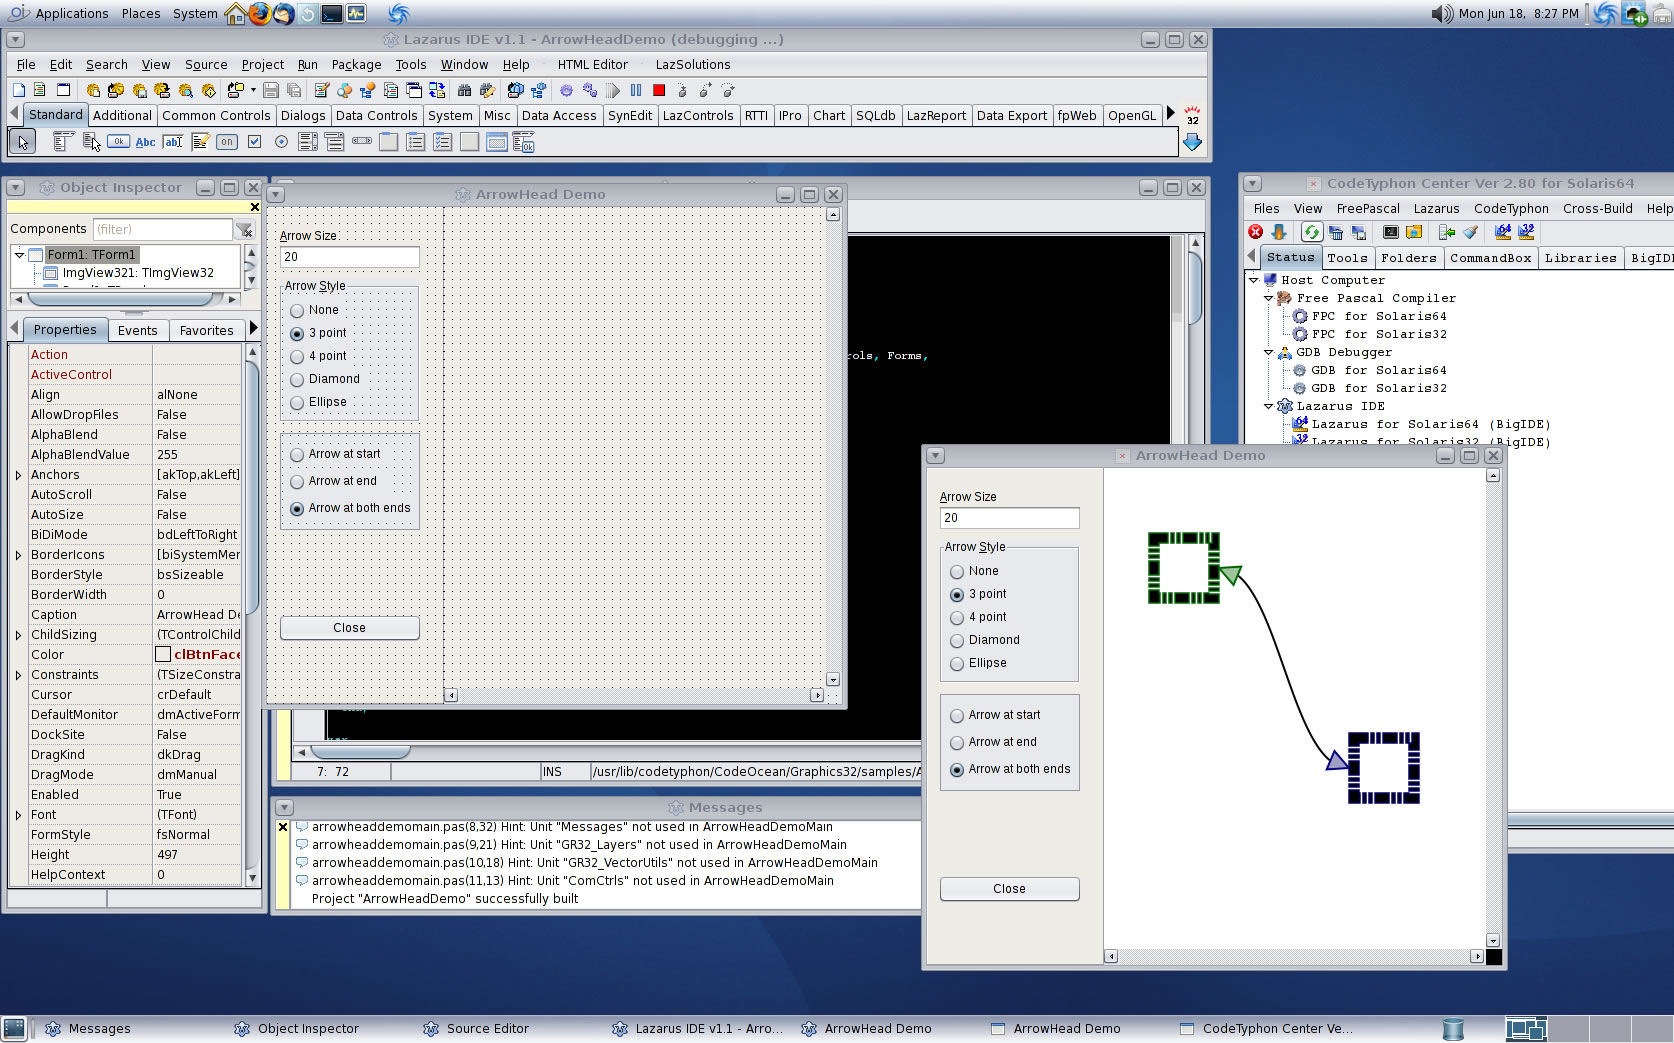1674x1043 pixels.
Task: Pick the TLabel Abc component in palette
Action: (x=146, y=142)
